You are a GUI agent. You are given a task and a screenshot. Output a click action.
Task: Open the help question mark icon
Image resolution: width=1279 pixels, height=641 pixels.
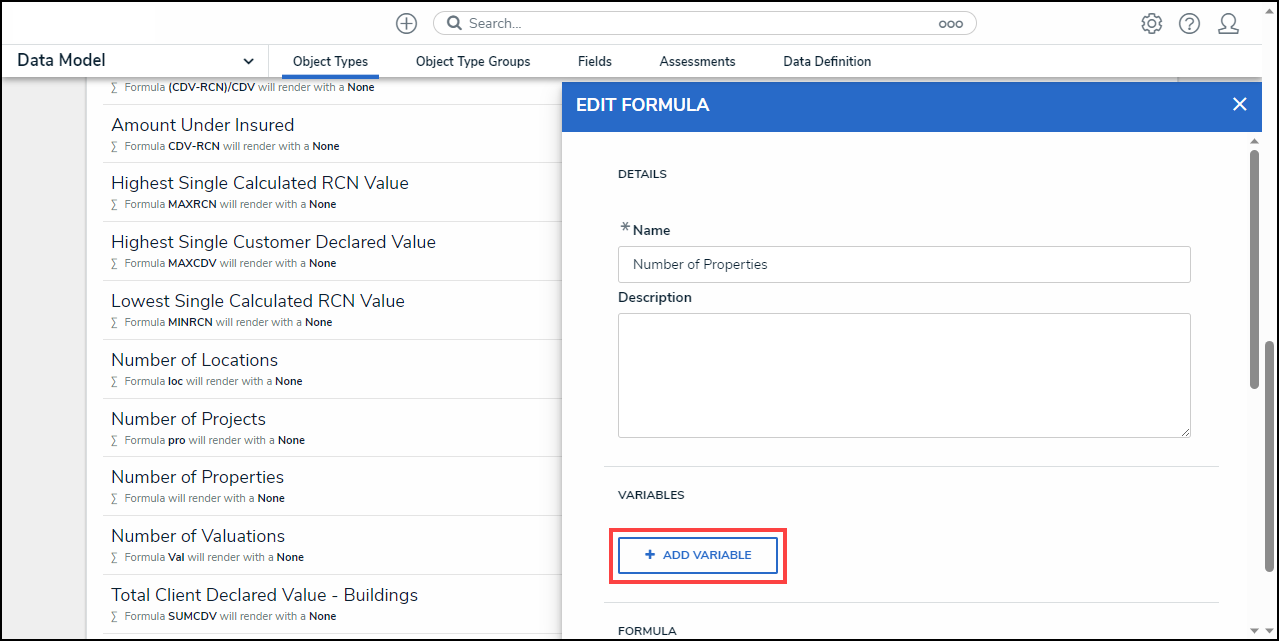tap(1189, 24)
